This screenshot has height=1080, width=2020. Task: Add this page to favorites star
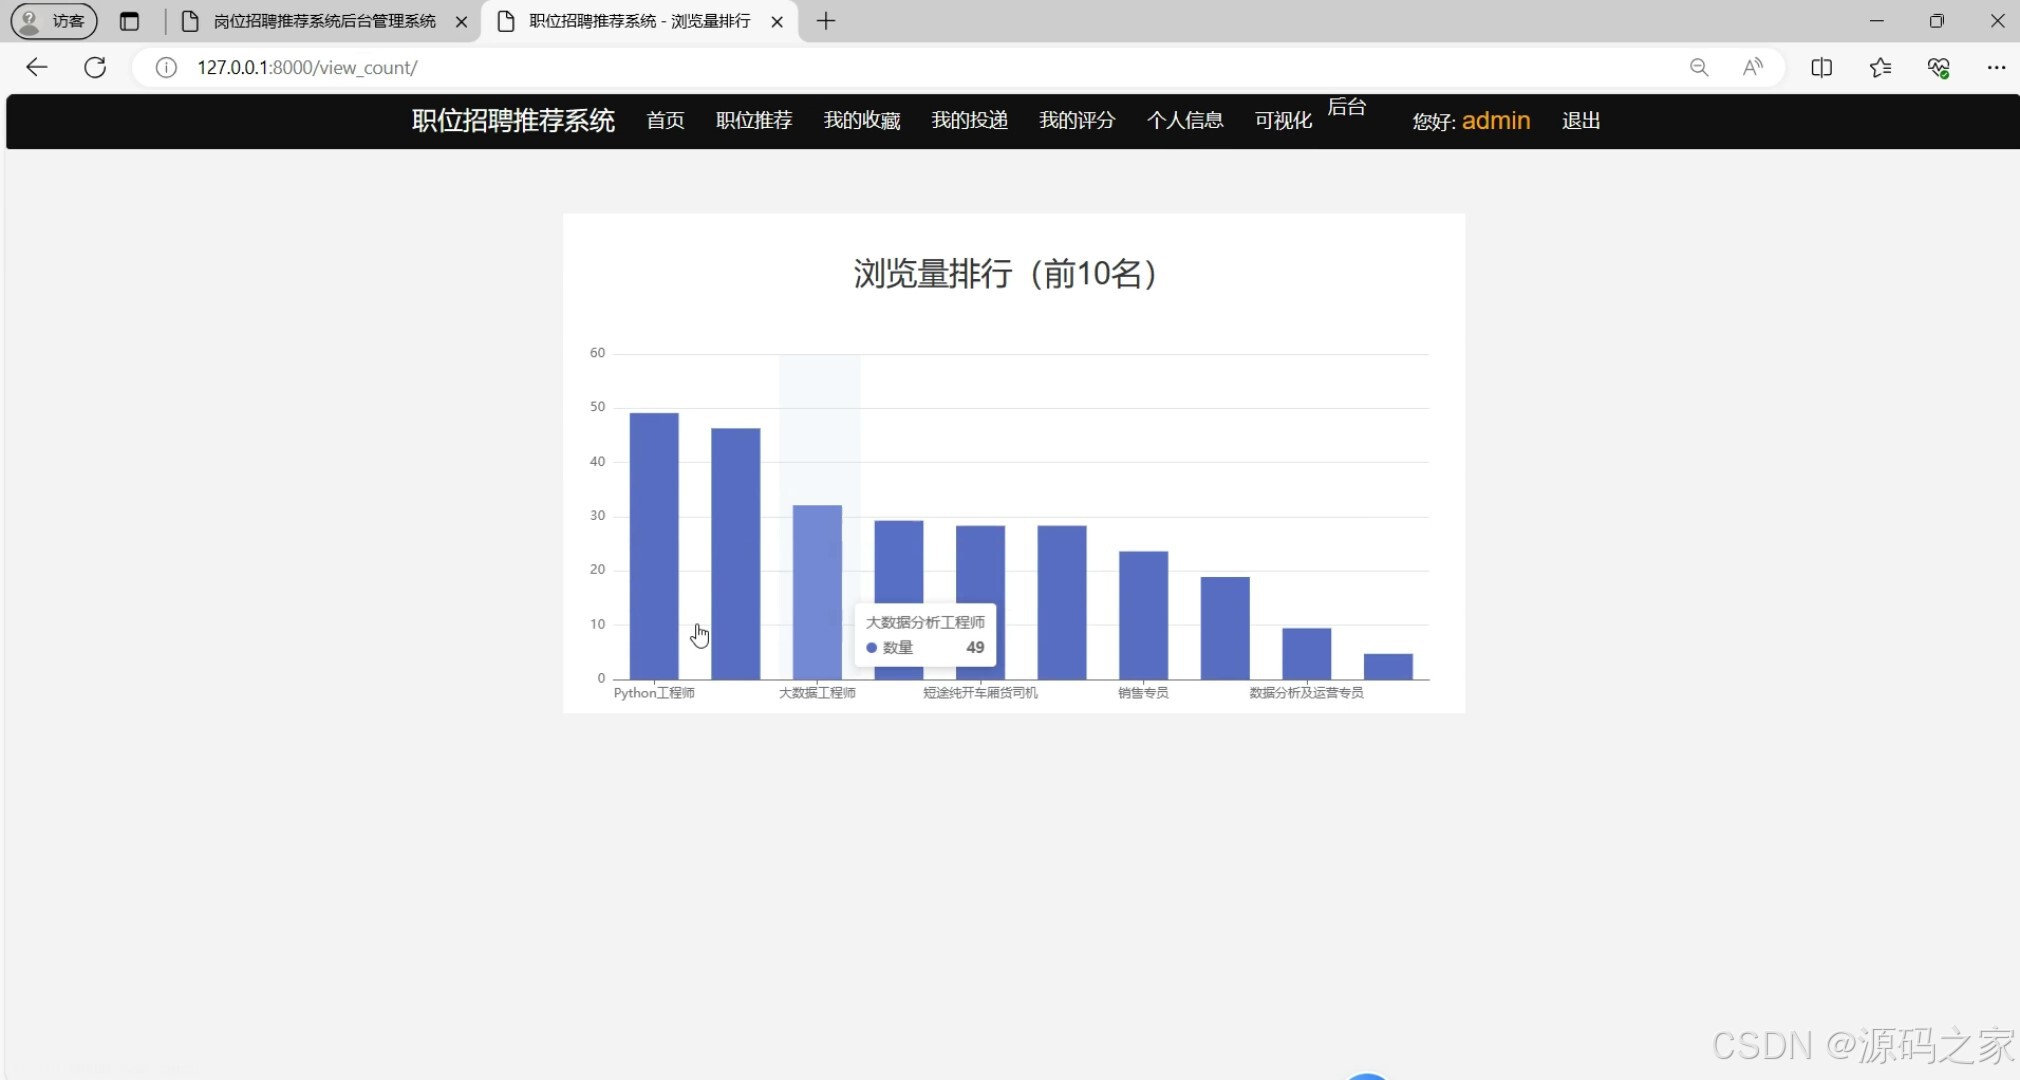(x=1881, y=67)
